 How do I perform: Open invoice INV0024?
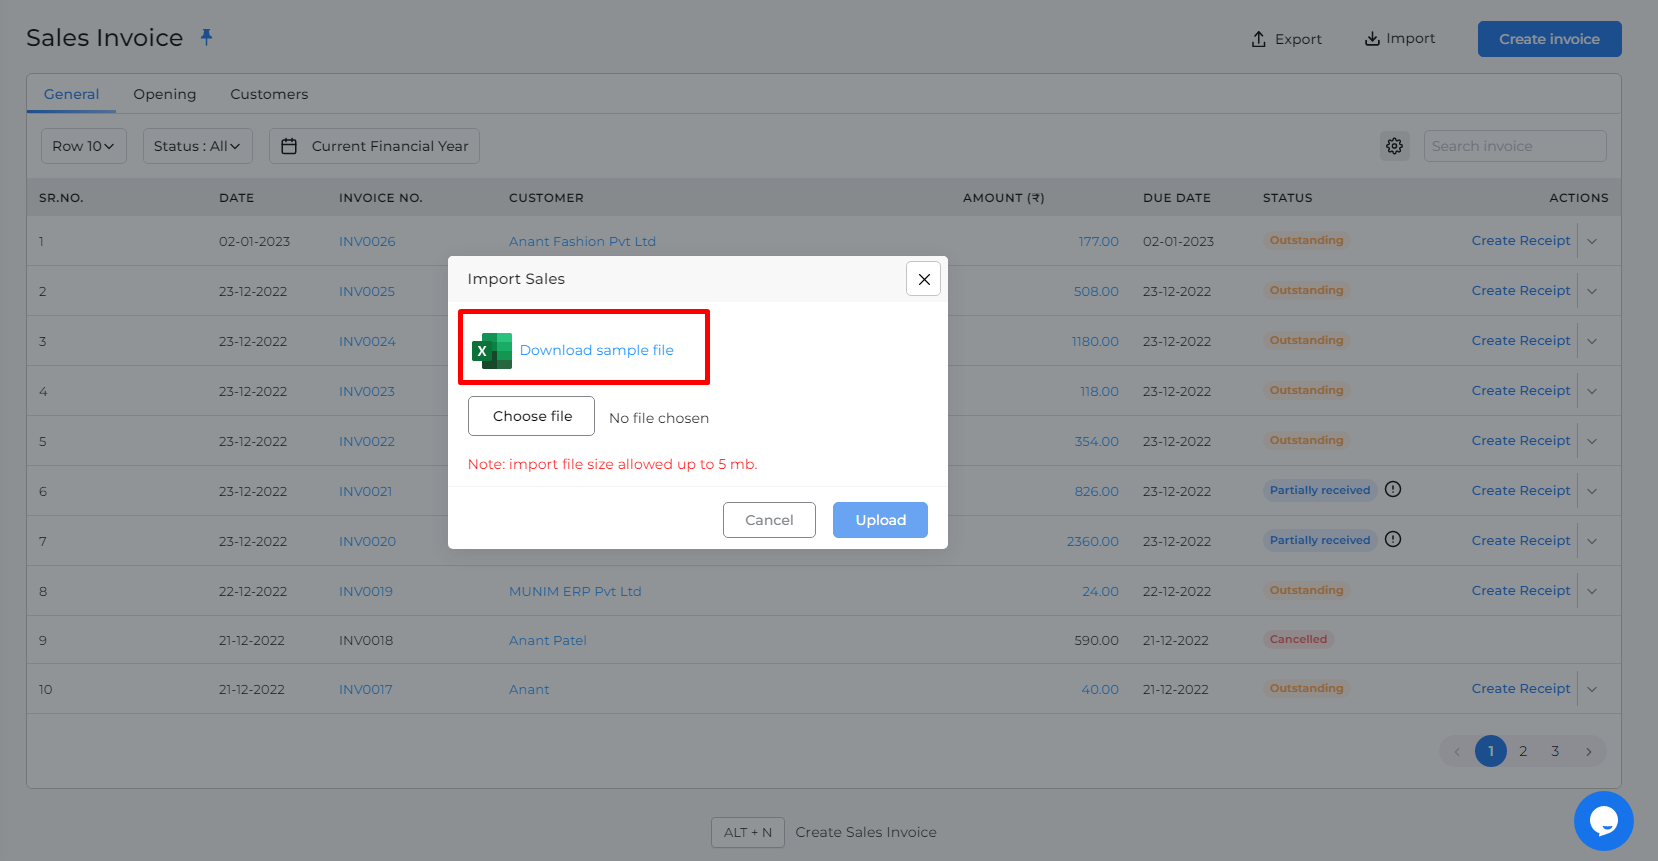pyautogui.click(x=367, y=341)
